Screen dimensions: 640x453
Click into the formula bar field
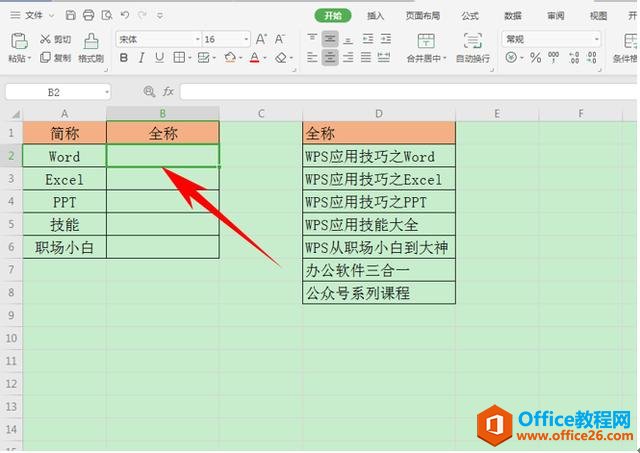[x=408, y=92]
